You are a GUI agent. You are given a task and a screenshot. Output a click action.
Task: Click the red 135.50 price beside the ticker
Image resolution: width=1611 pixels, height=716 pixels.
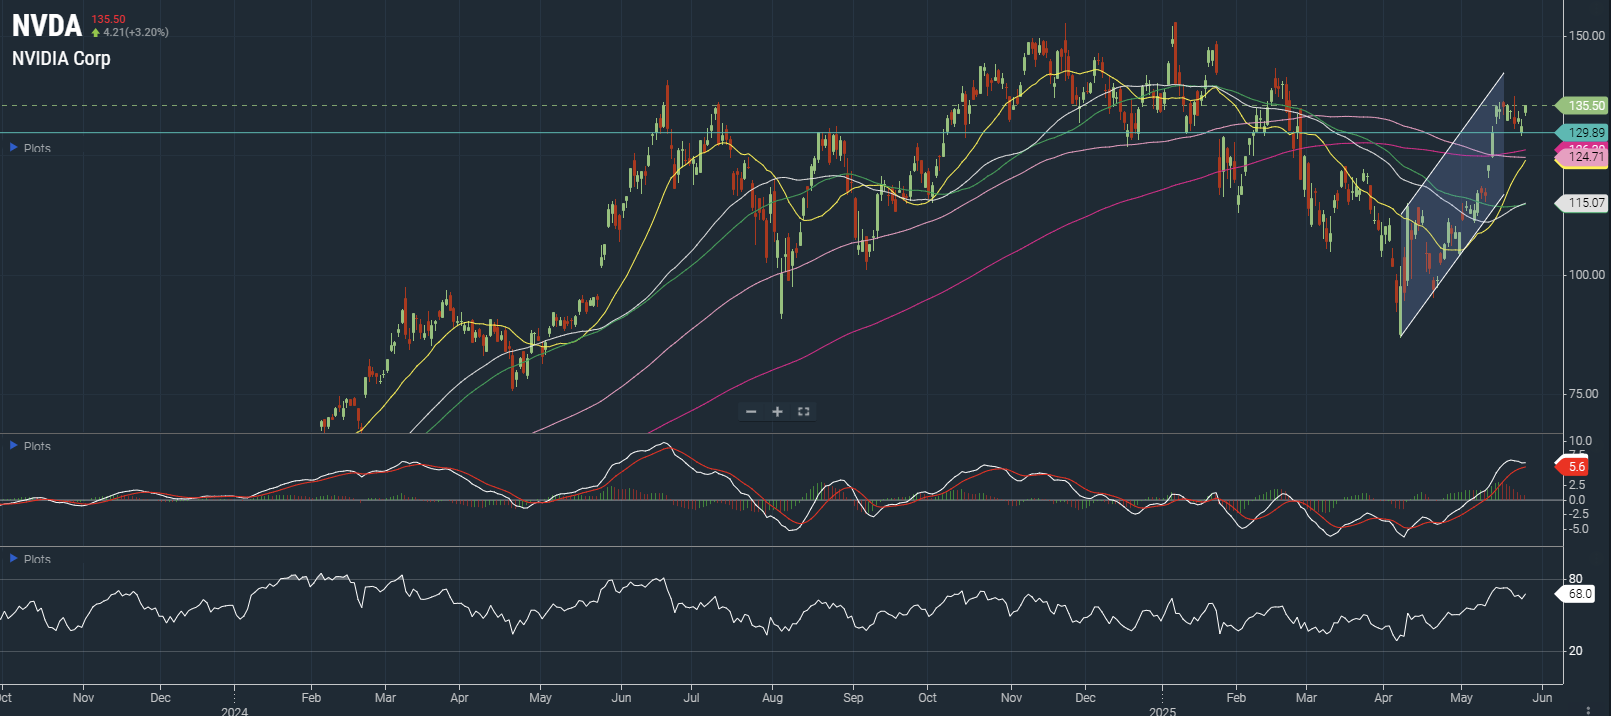click(108, 19)
